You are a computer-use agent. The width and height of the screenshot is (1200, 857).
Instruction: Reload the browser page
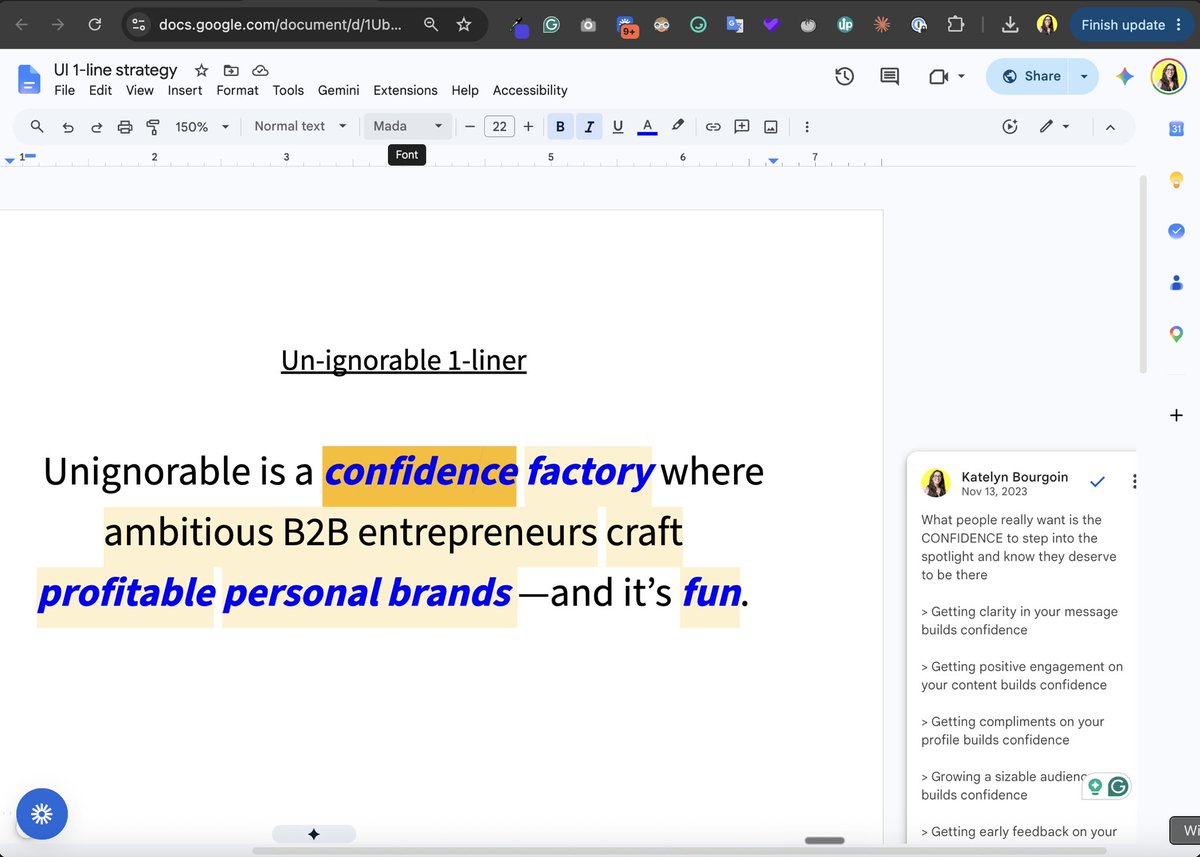pos(94,24)
